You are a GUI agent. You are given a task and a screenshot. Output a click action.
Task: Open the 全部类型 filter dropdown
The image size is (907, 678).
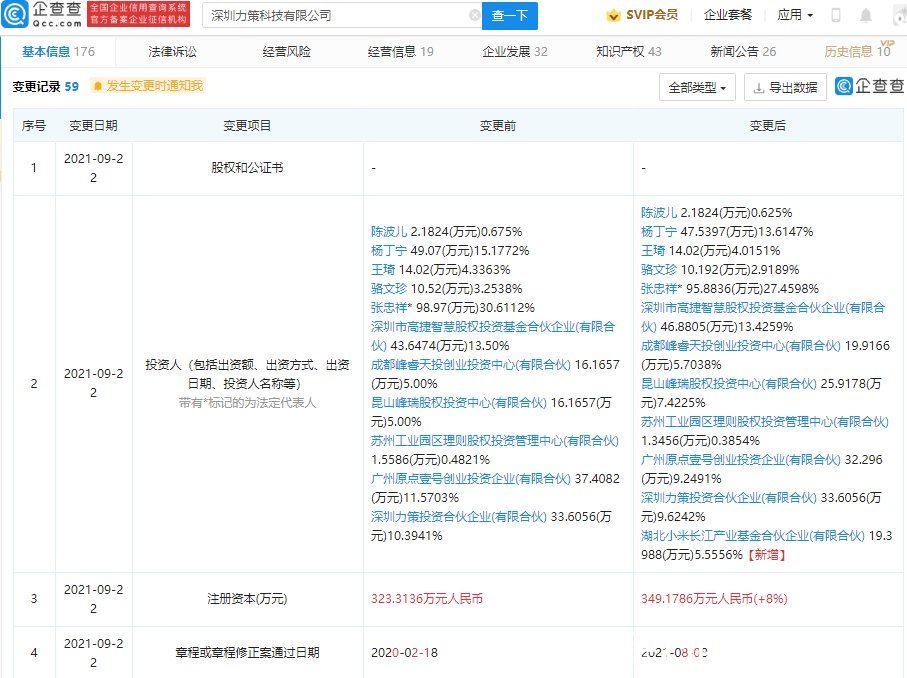697,88
